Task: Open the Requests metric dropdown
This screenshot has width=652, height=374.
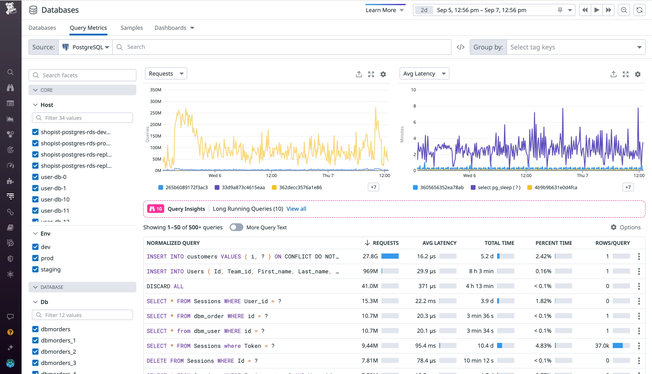Action: coord(166,74)
